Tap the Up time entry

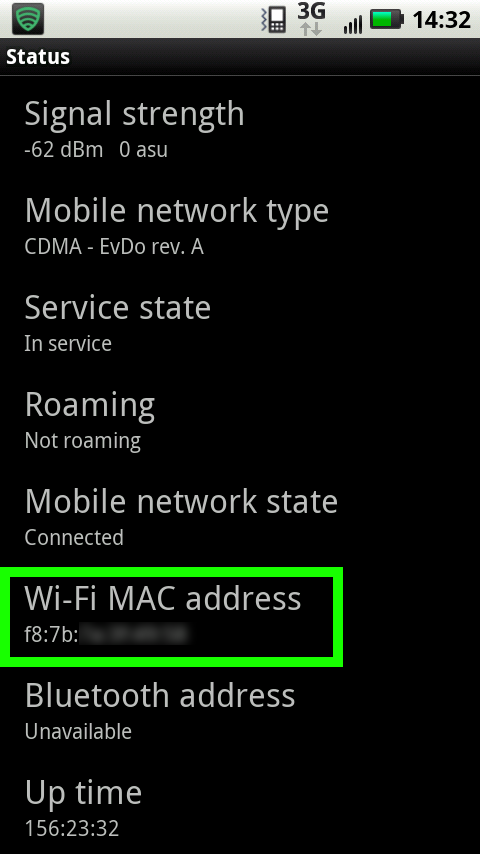click(240, 807)
